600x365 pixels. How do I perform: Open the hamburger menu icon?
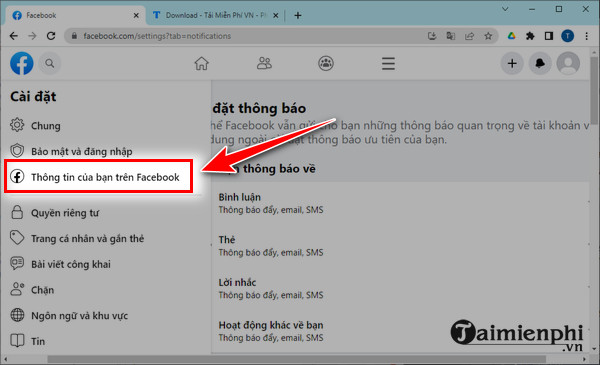coord(388,64)
